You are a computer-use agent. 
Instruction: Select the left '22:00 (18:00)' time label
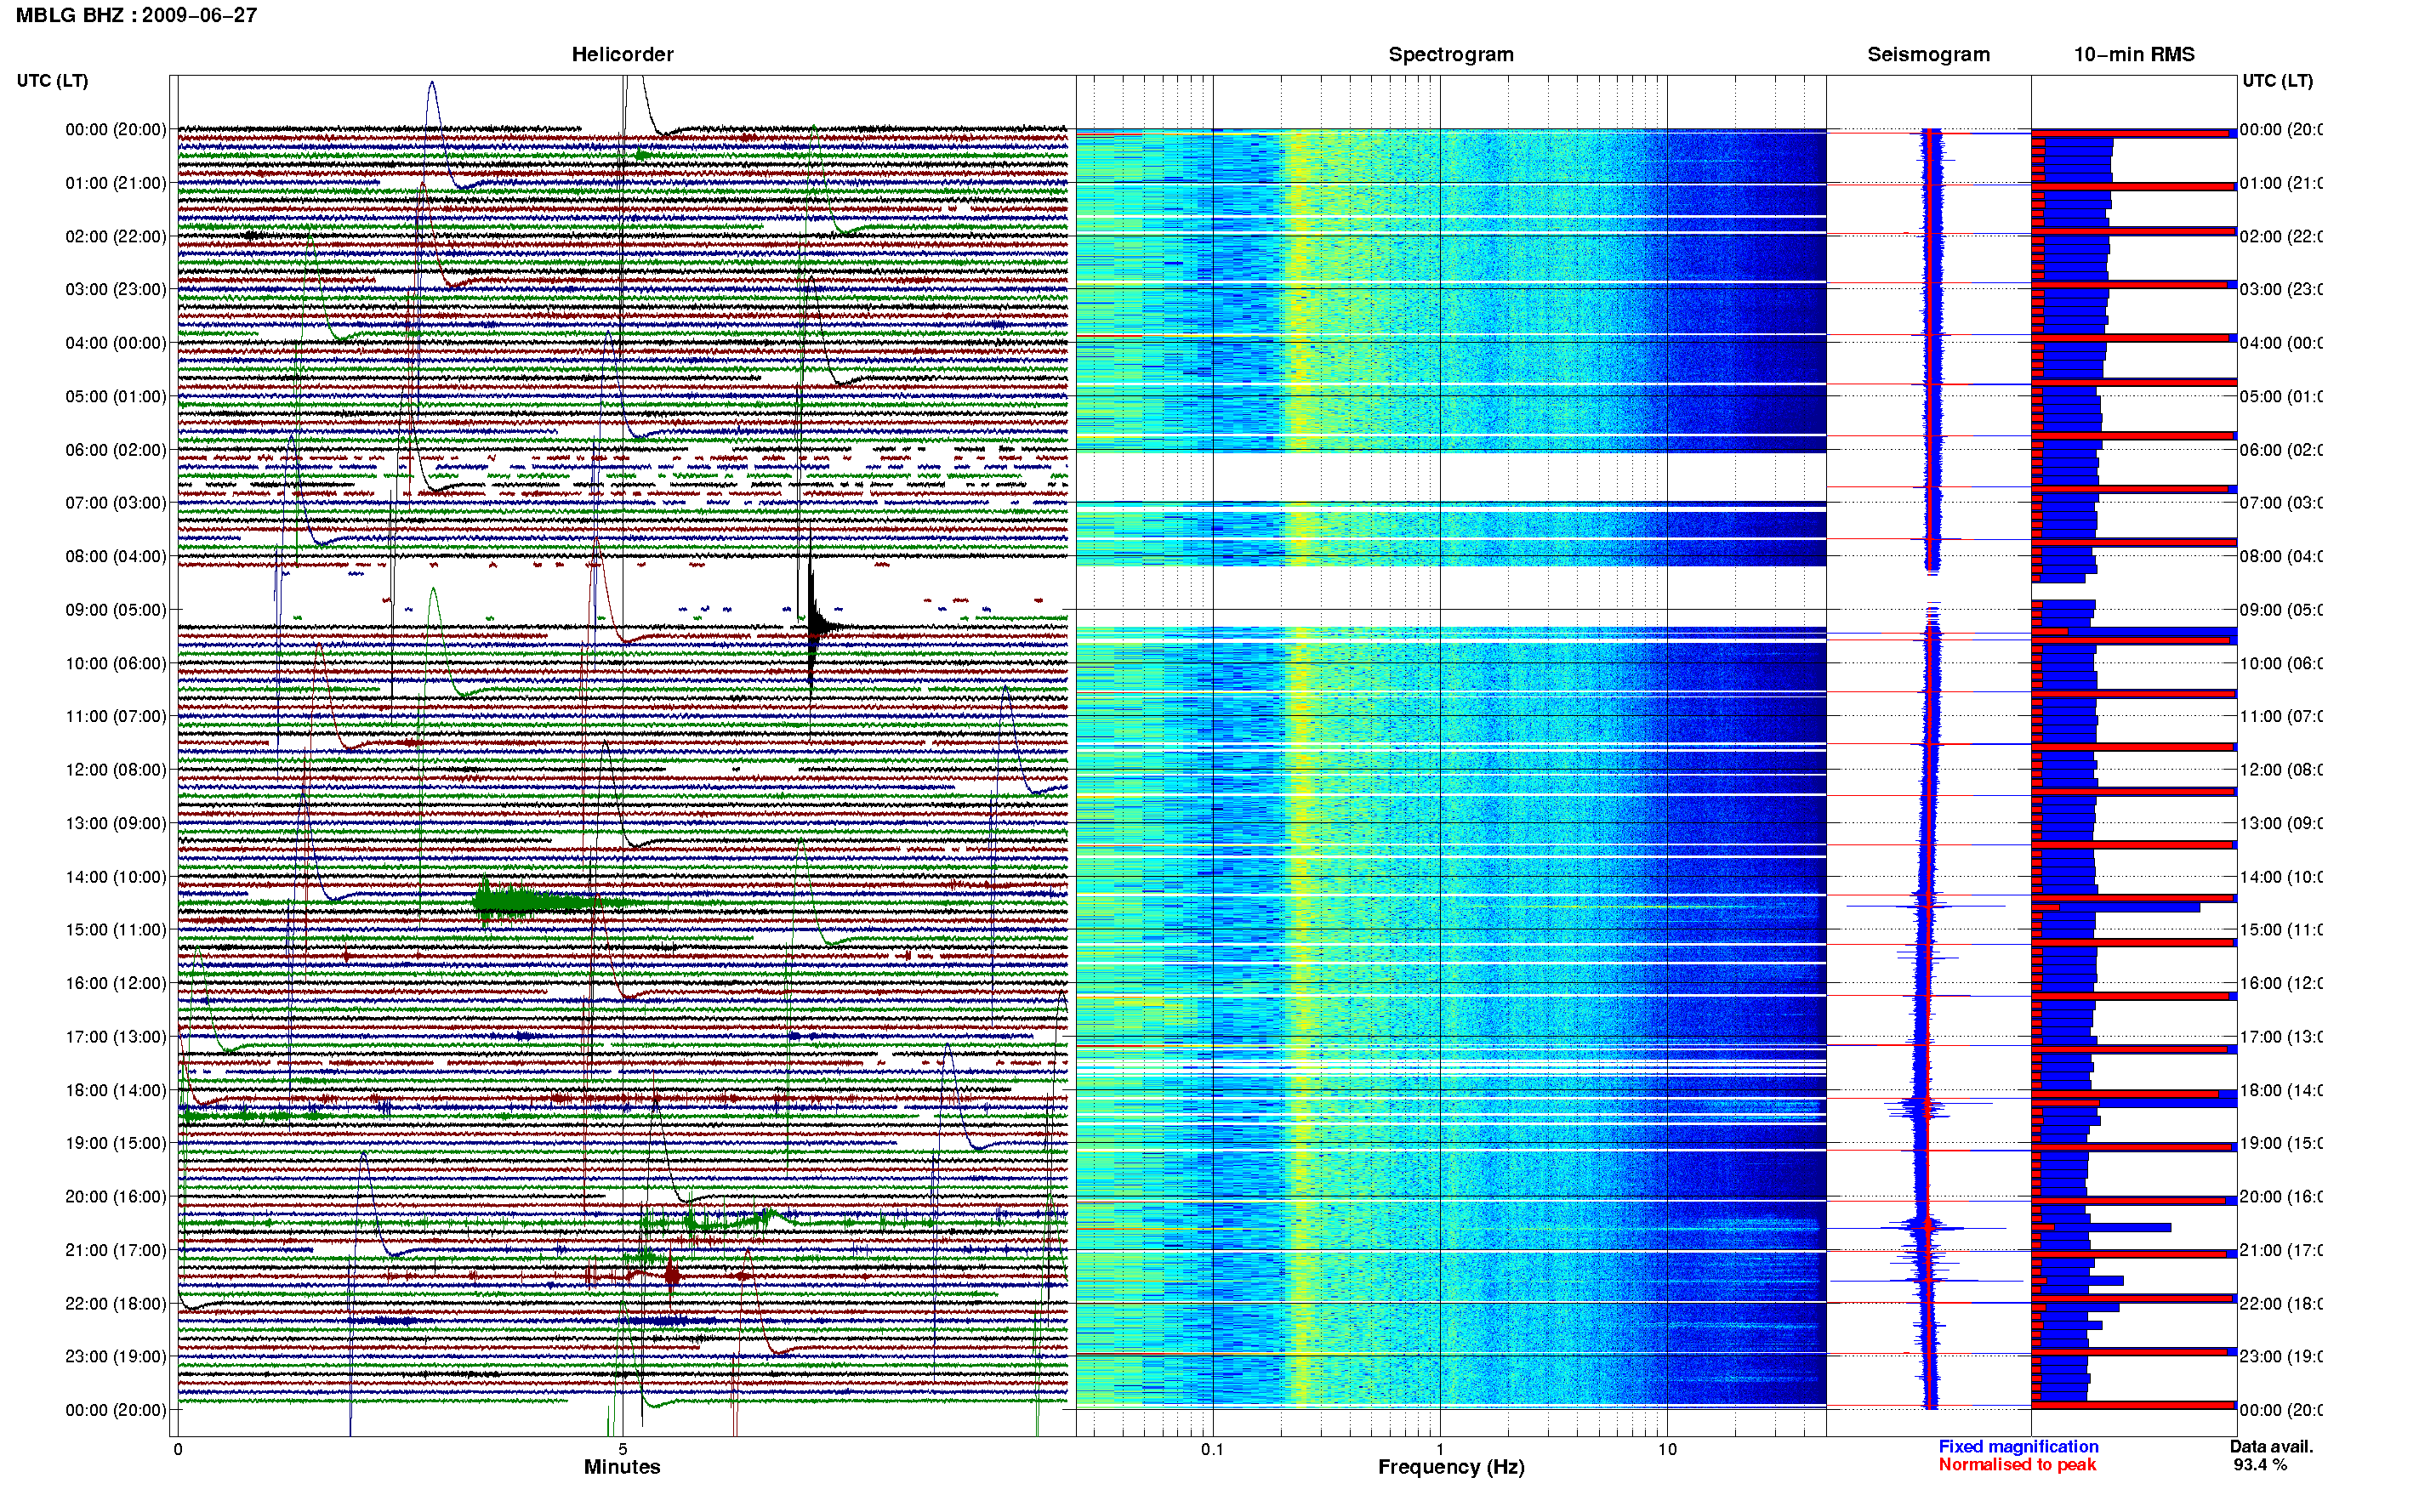pyautogui.click(x=116, y=1304)
